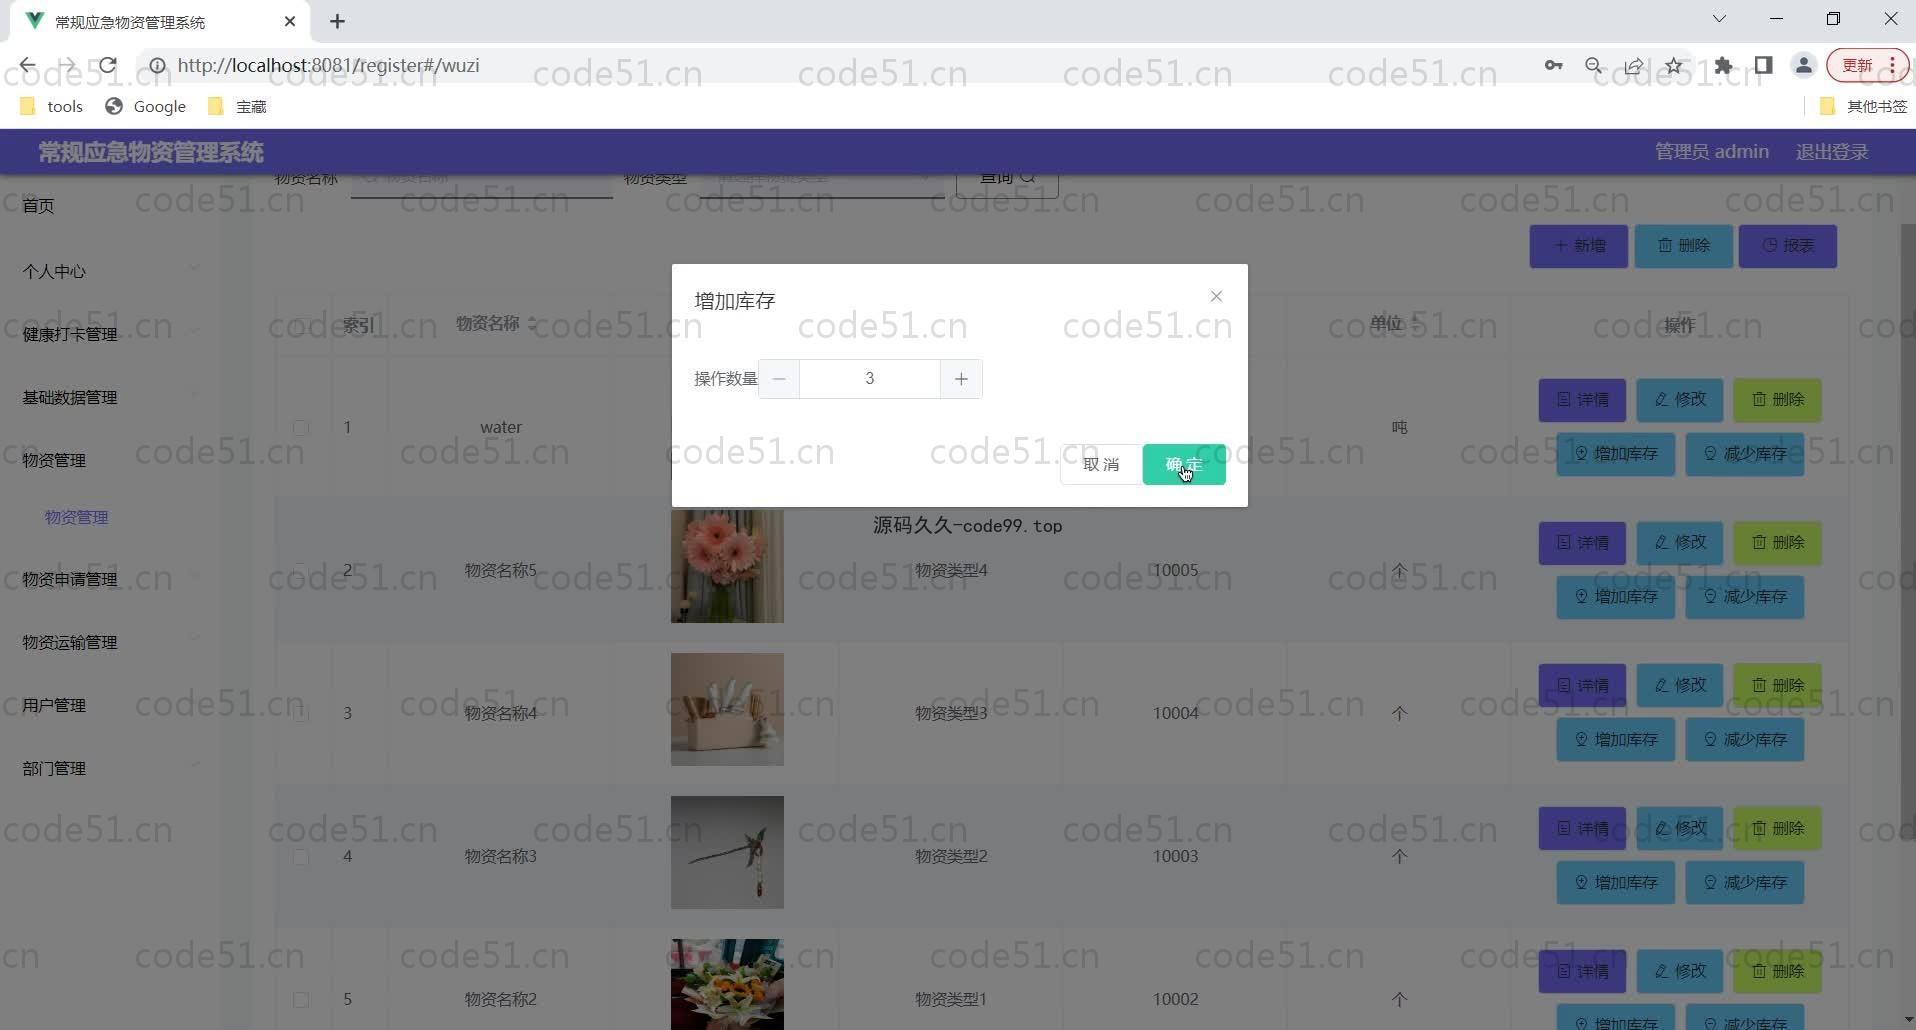Open the thumbnail image for 物资名称4
The height and width of the screenshot is (1030, 1916).
pyautogui.click(x=727, y=709)
